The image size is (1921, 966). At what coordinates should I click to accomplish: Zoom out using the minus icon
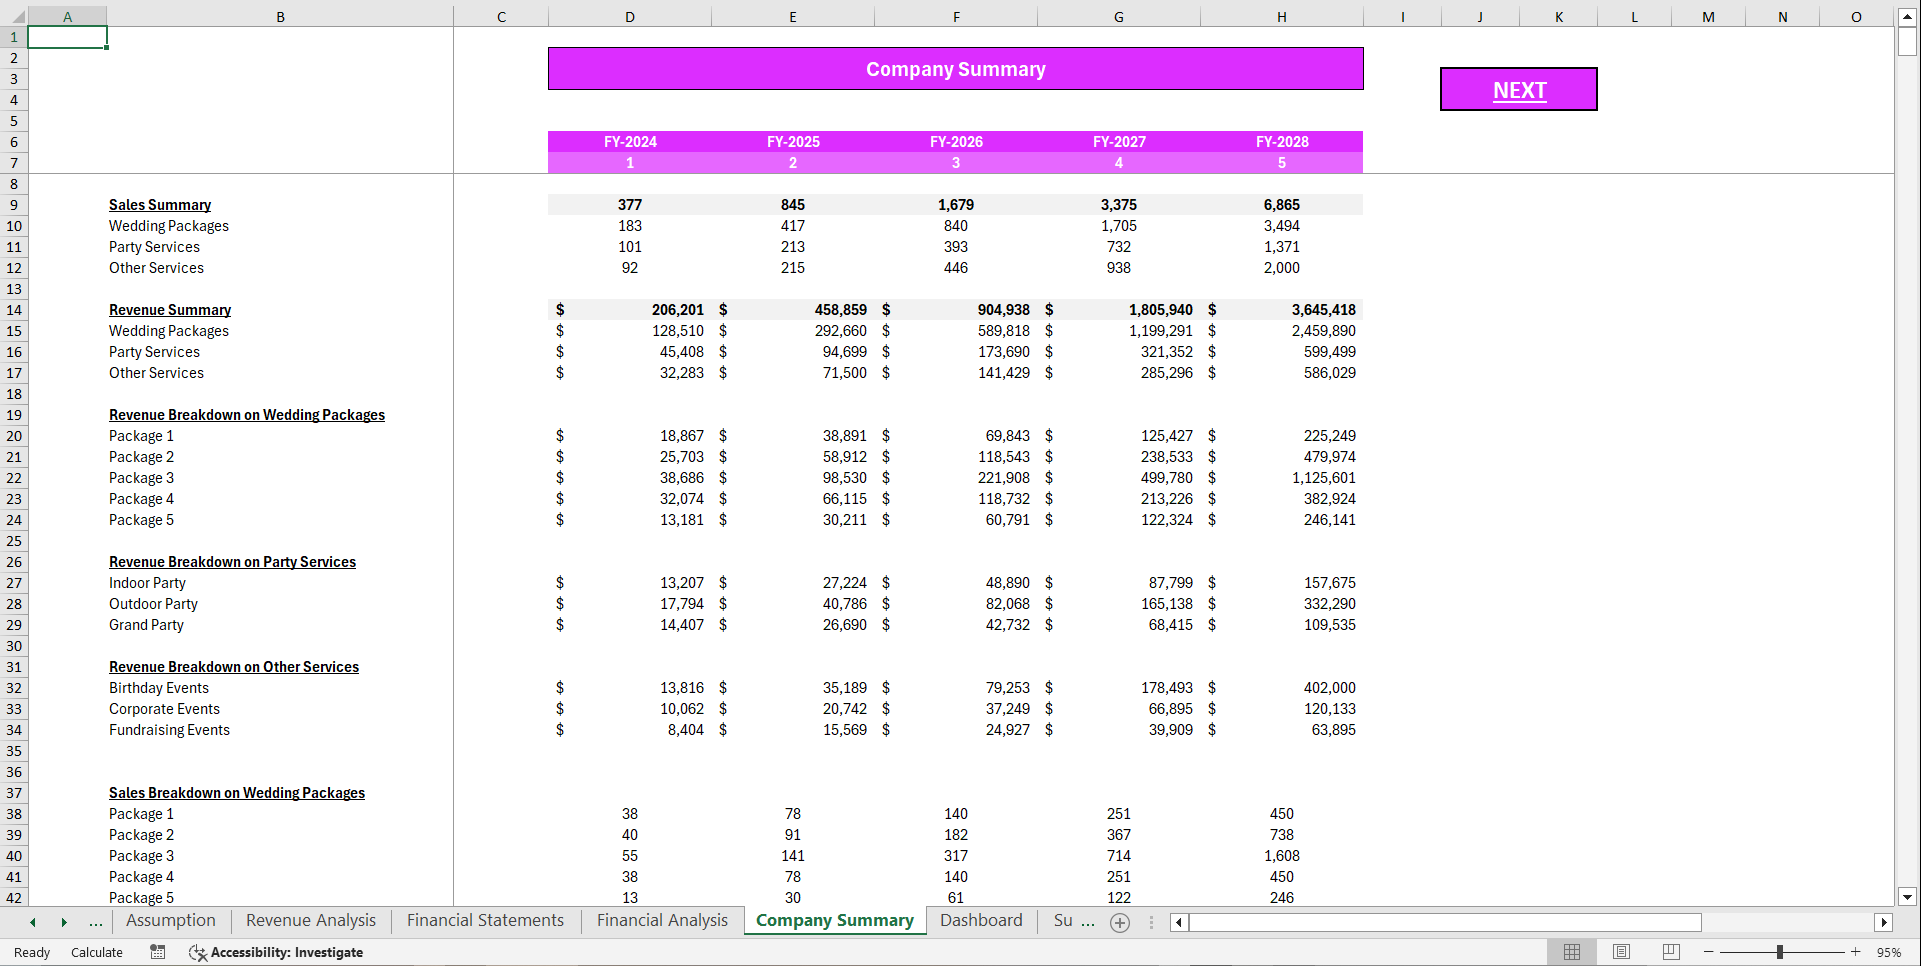1707,952
